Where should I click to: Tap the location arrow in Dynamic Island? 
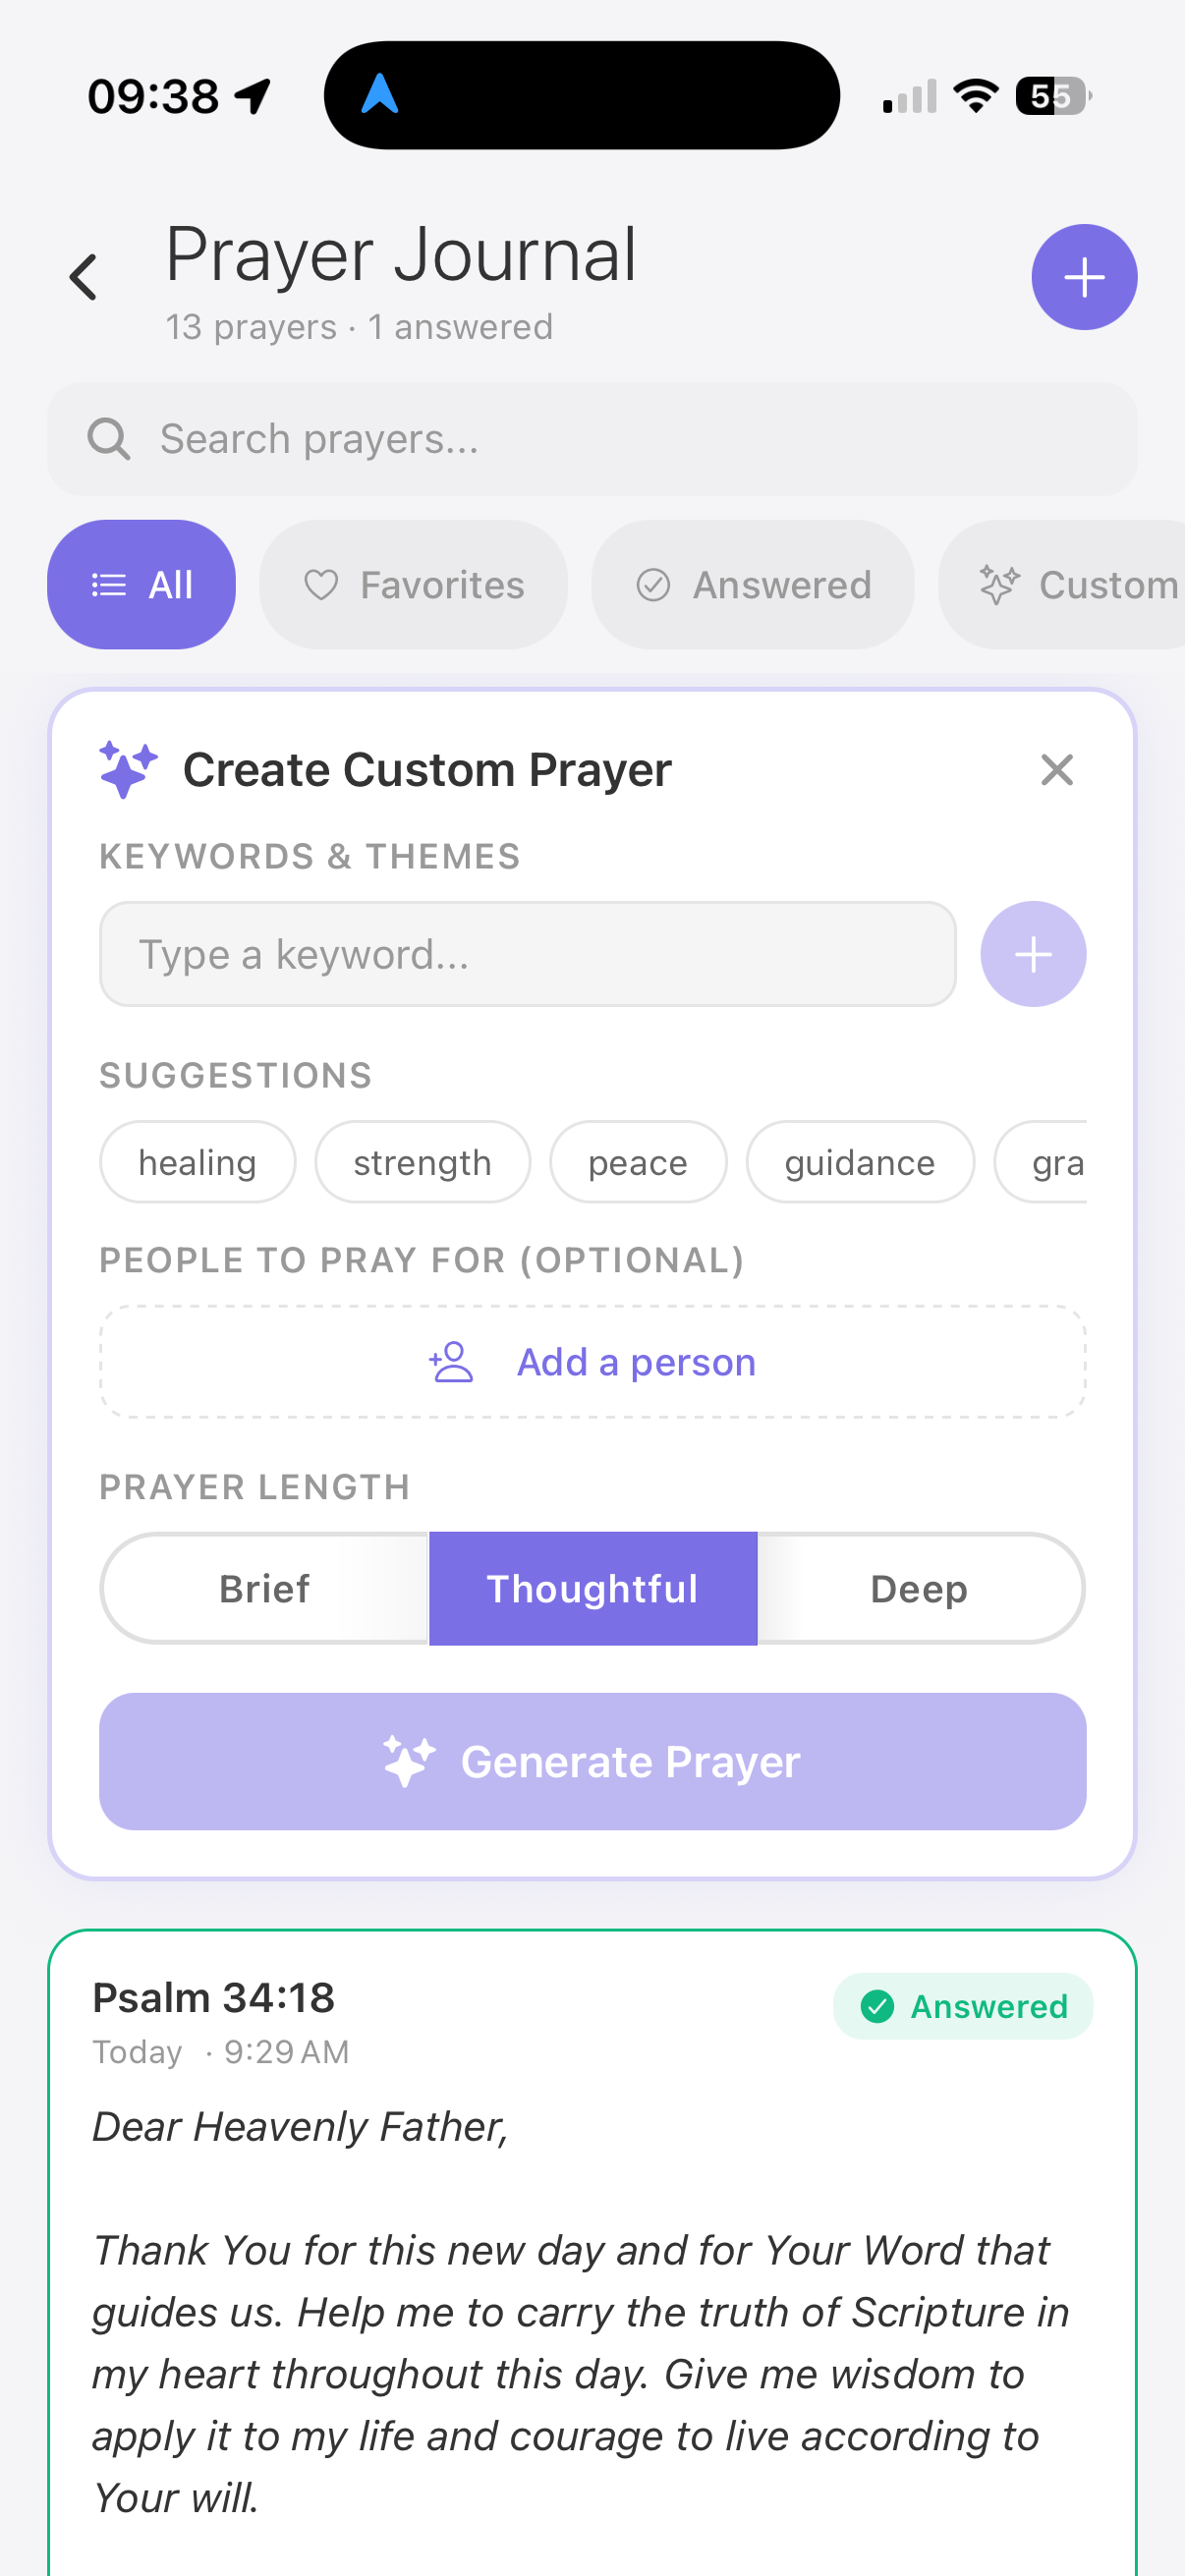coord(380,95)
